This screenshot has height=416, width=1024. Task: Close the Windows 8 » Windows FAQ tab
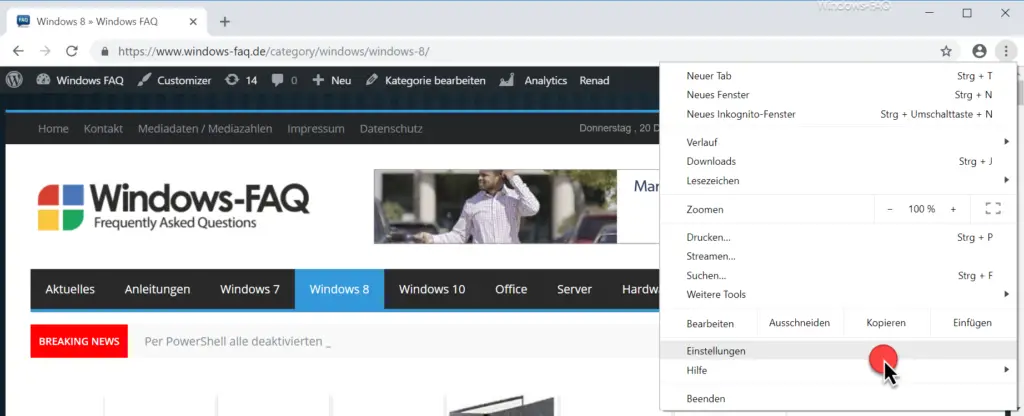193,22
